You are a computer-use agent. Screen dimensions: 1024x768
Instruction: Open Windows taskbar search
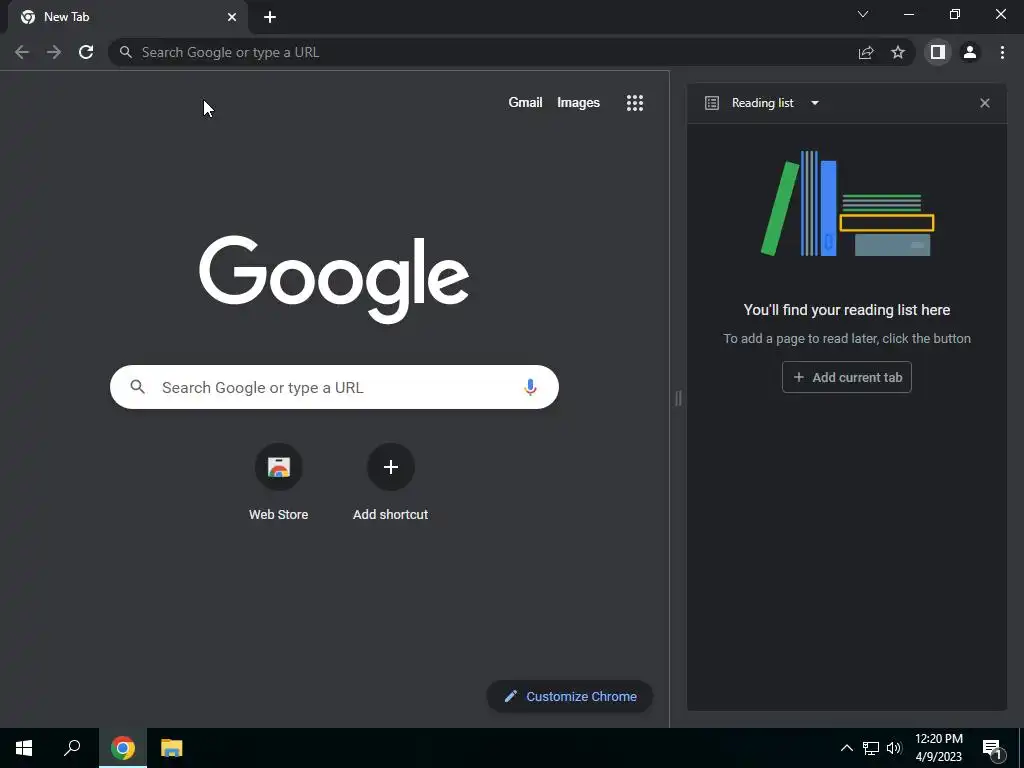[72, 748]
